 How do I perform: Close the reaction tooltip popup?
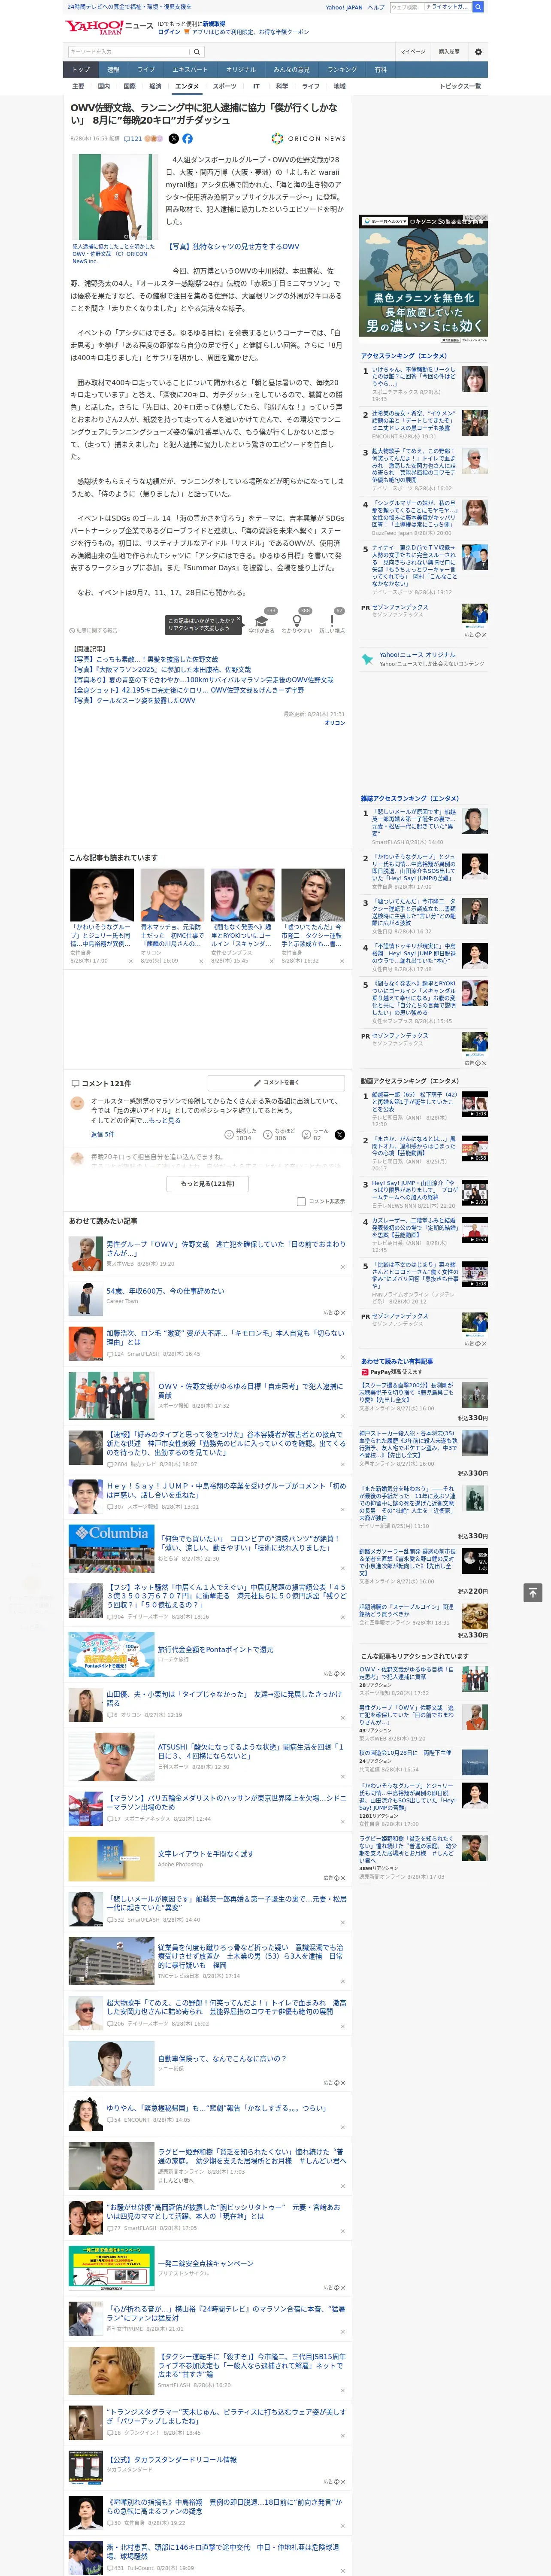click(x=238, y=620)
